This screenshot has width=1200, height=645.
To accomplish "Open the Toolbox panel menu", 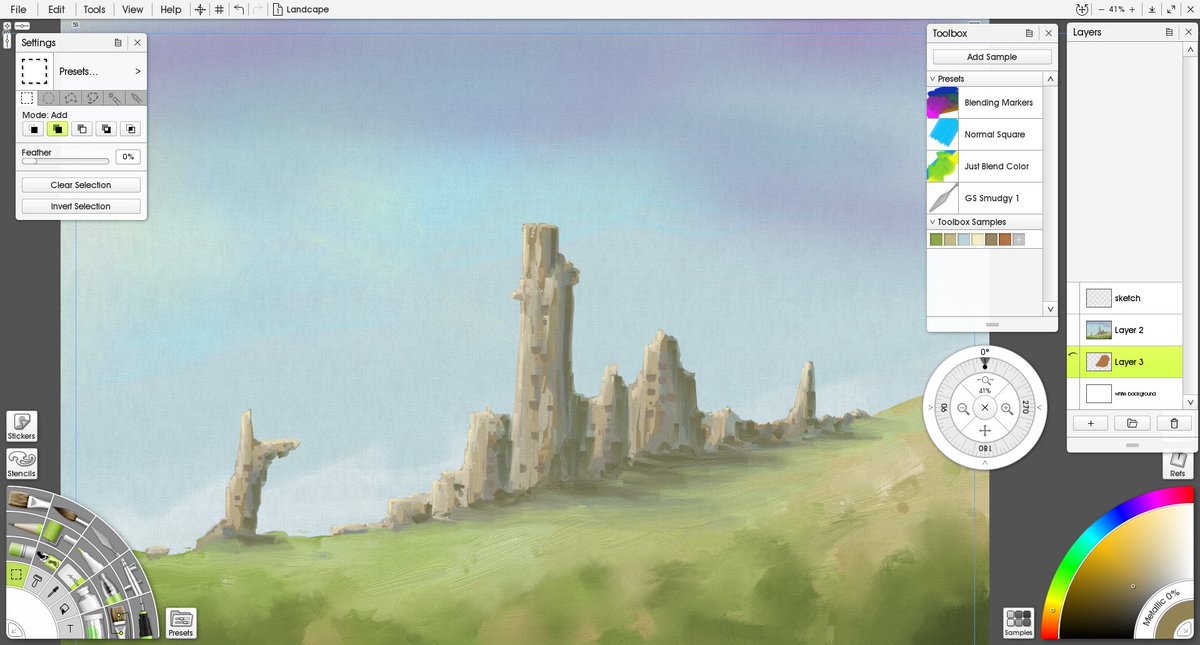I will tap(1030, 33).
